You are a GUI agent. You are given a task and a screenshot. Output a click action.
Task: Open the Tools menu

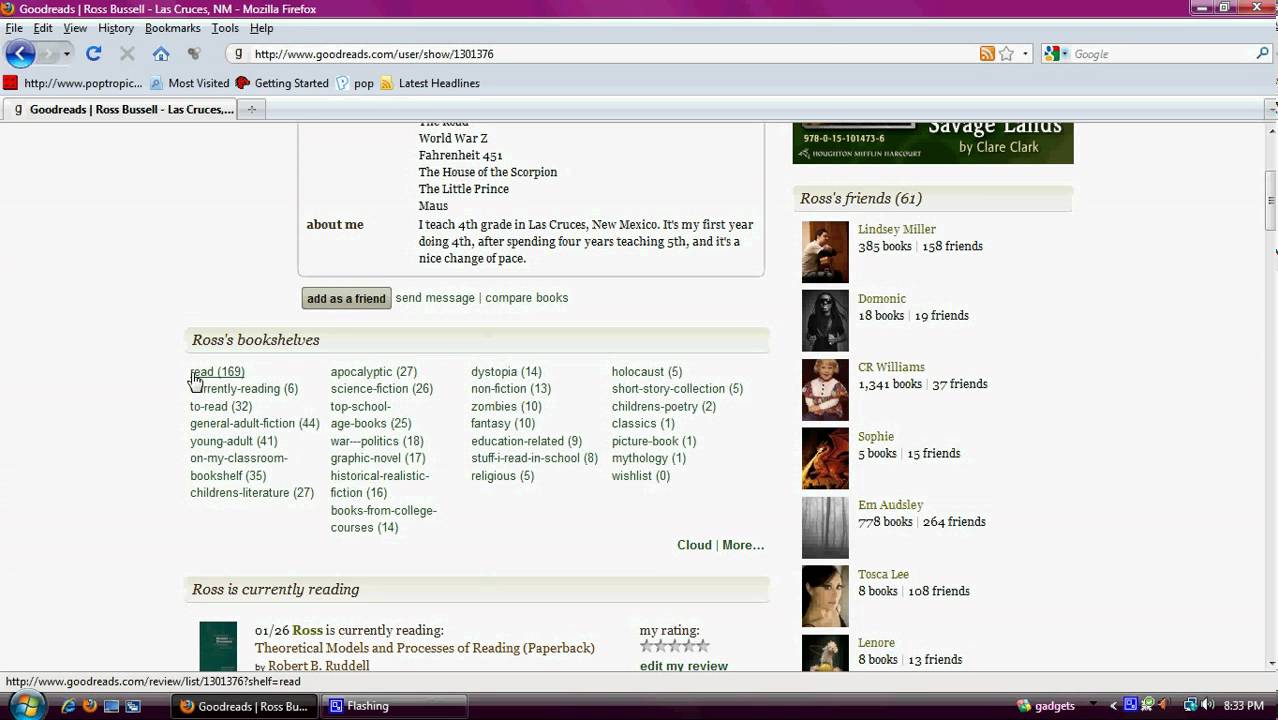225,28
